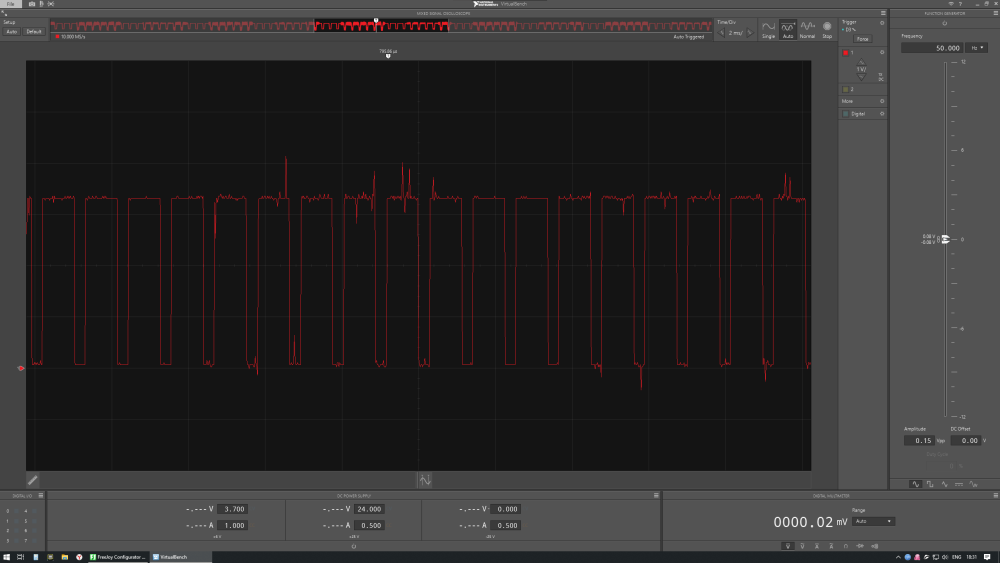This screenshot has height=563, width=1000.
Task: Select the sine waveform icon
Action: [915, 484]
